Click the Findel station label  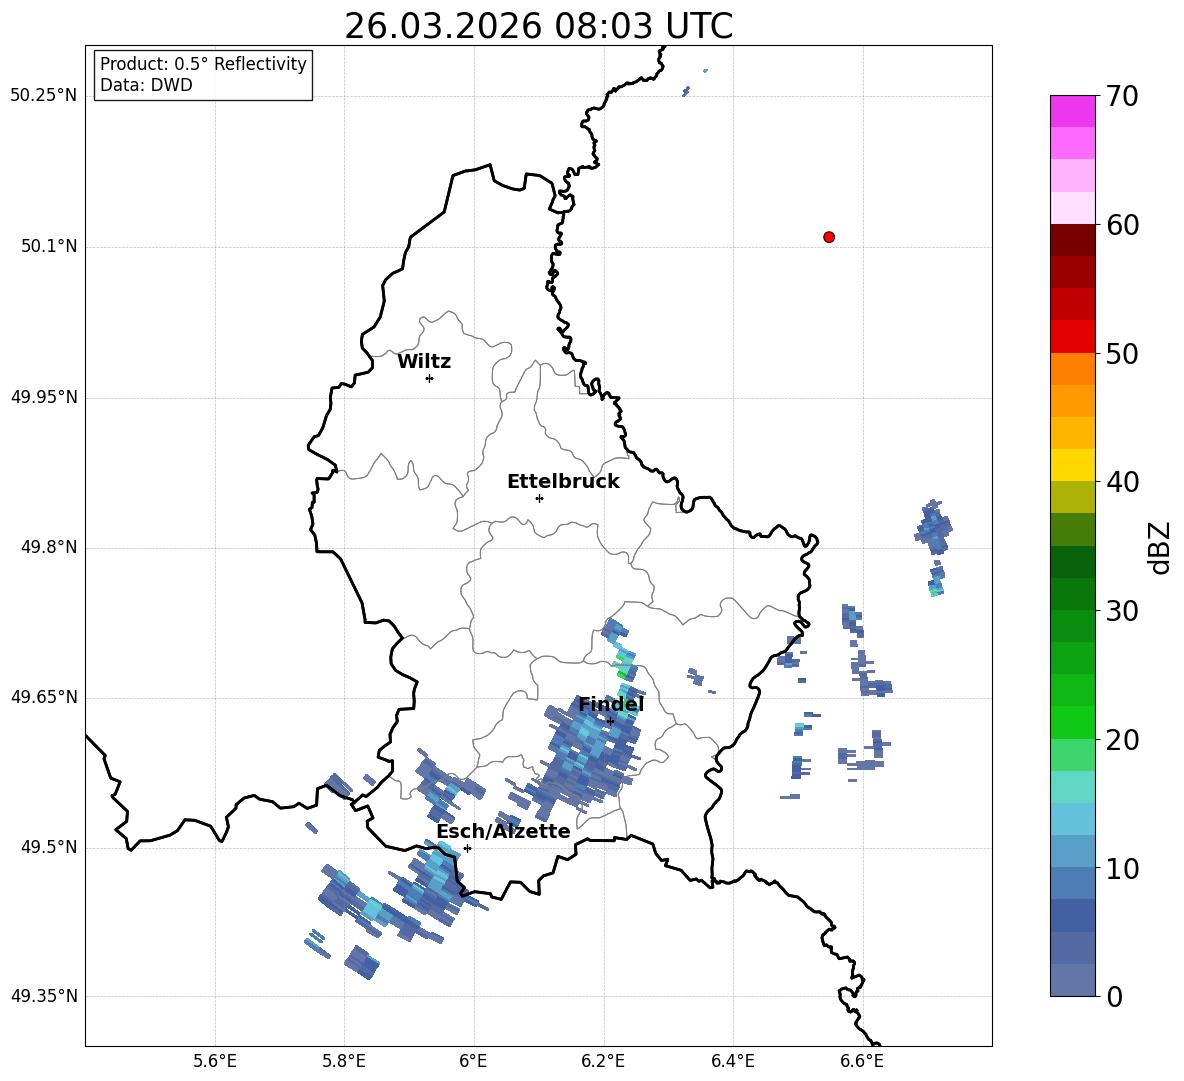(611, 704)
